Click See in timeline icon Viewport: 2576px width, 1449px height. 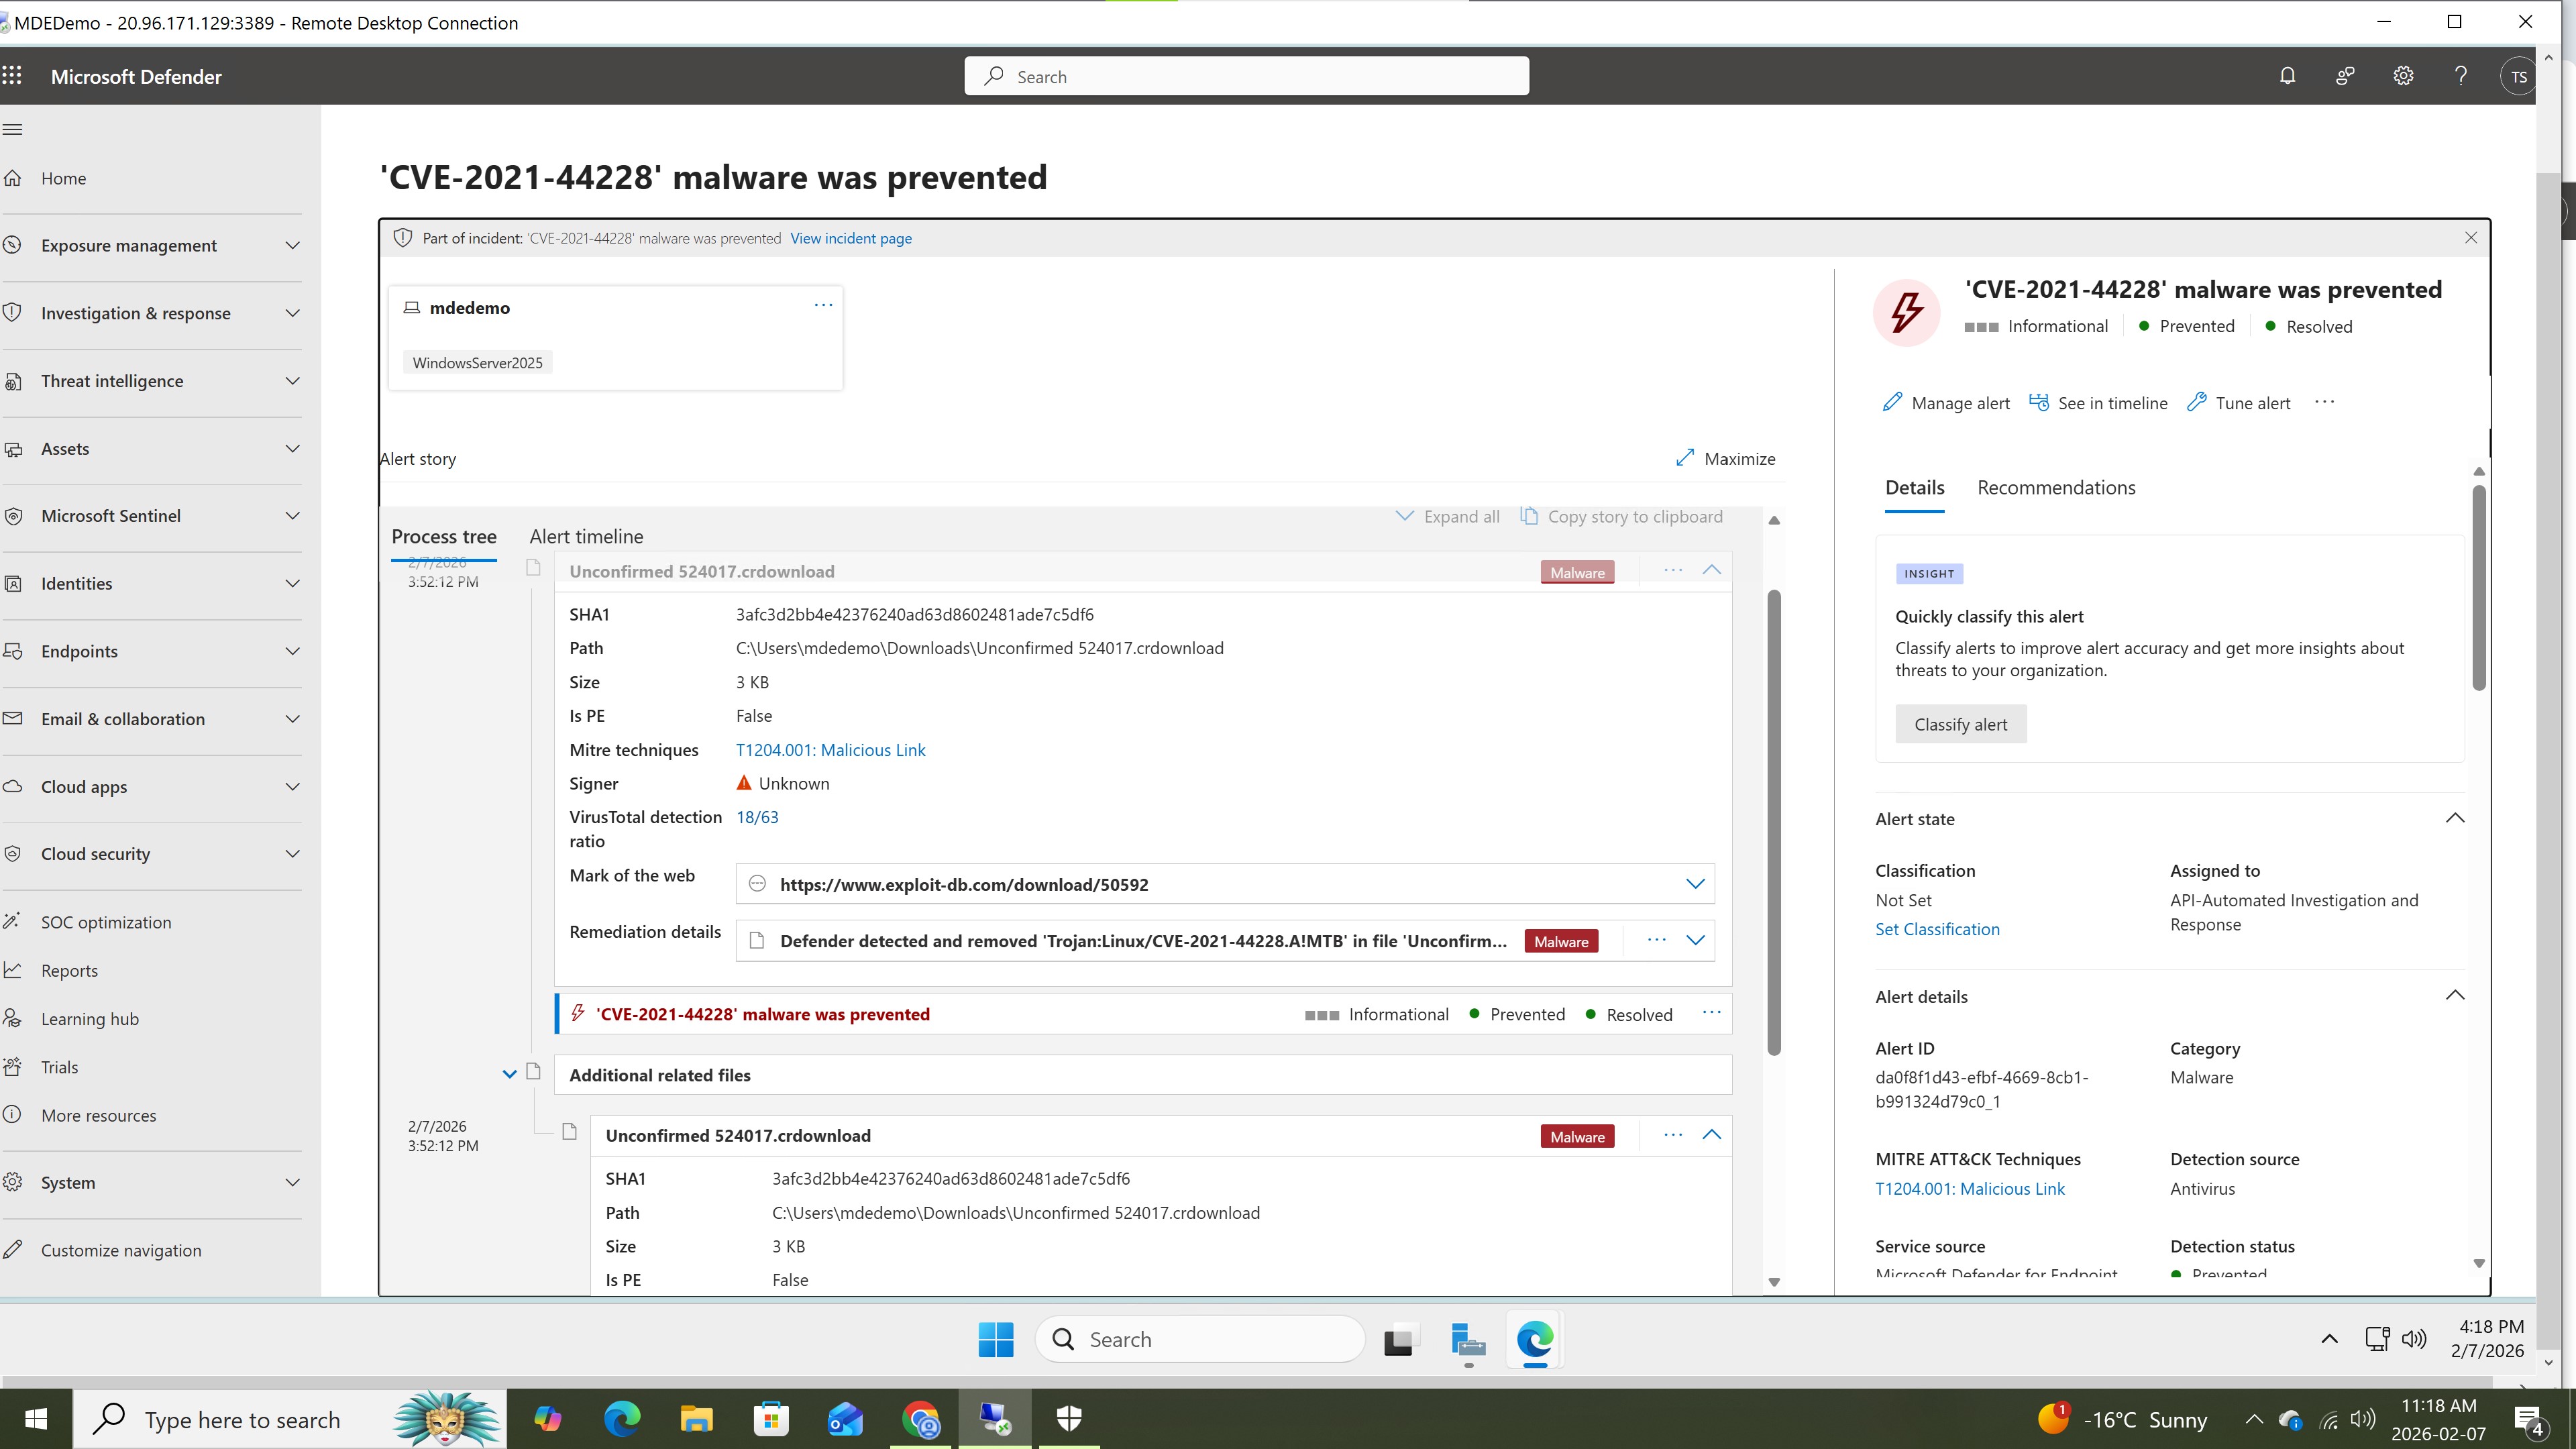pos(2038,402)
